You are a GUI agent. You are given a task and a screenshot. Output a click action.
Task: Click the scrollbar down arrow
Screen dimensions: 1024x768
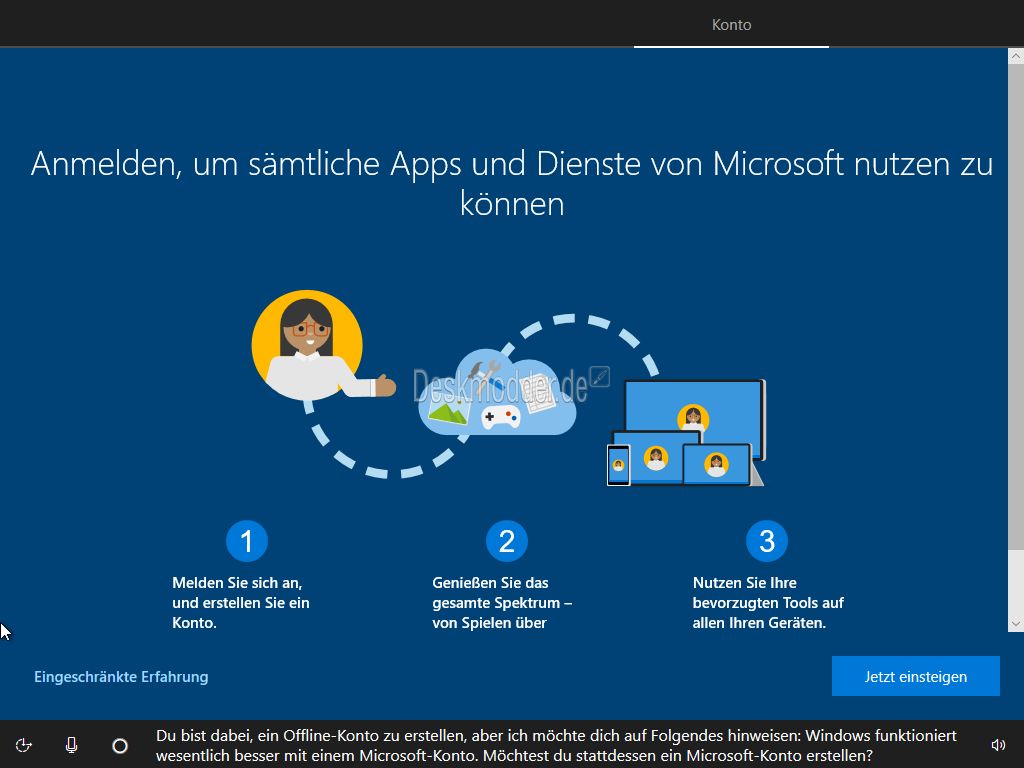pos(1016,624)
